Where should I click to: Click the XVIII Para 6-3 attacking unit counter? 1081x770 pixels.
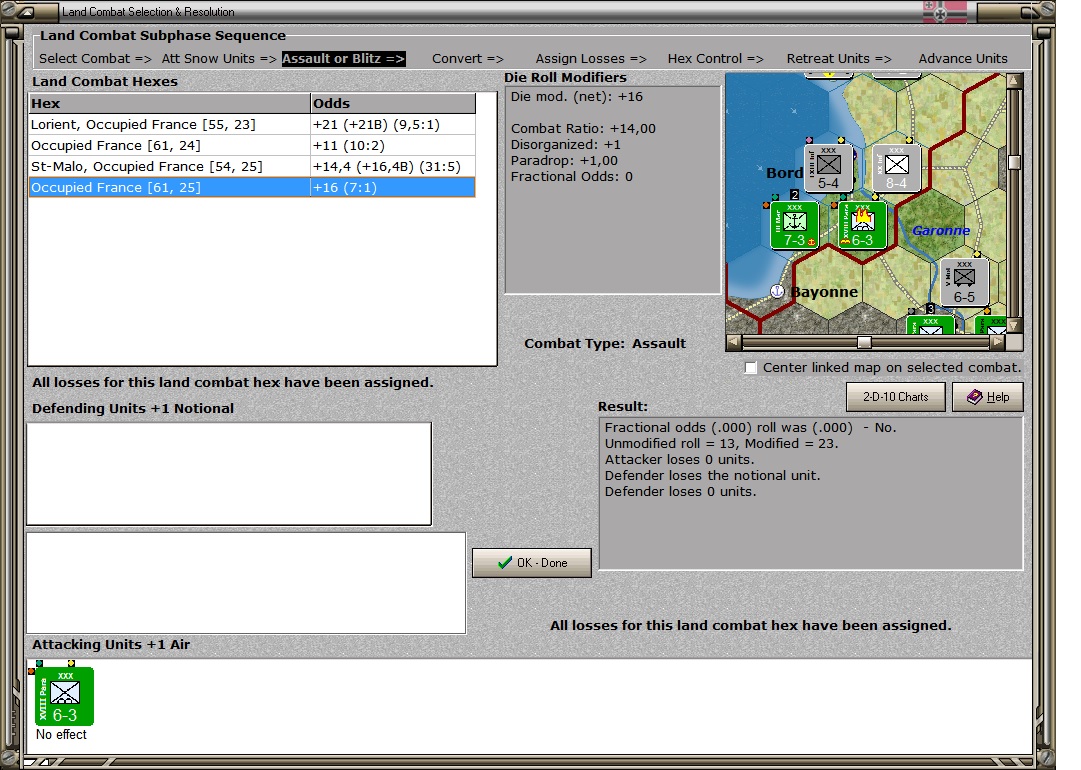tap(64, 696)
